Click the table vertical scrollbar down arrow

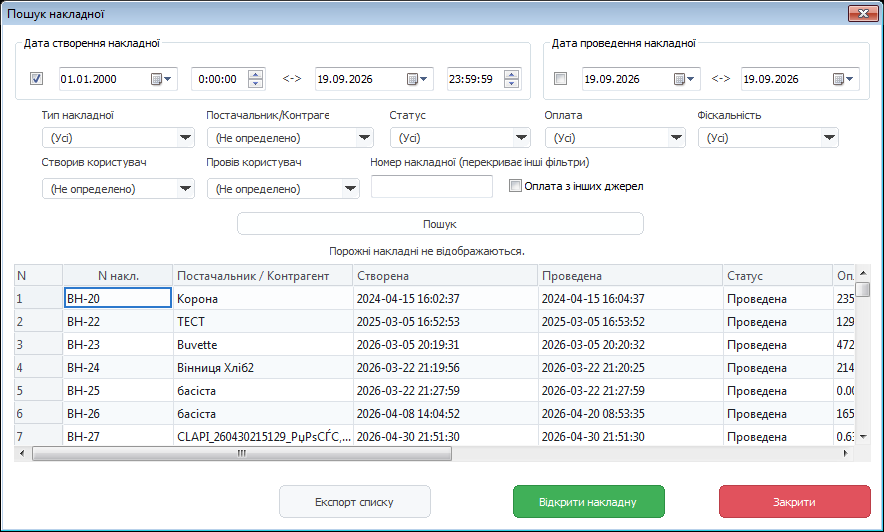point(863,437)
